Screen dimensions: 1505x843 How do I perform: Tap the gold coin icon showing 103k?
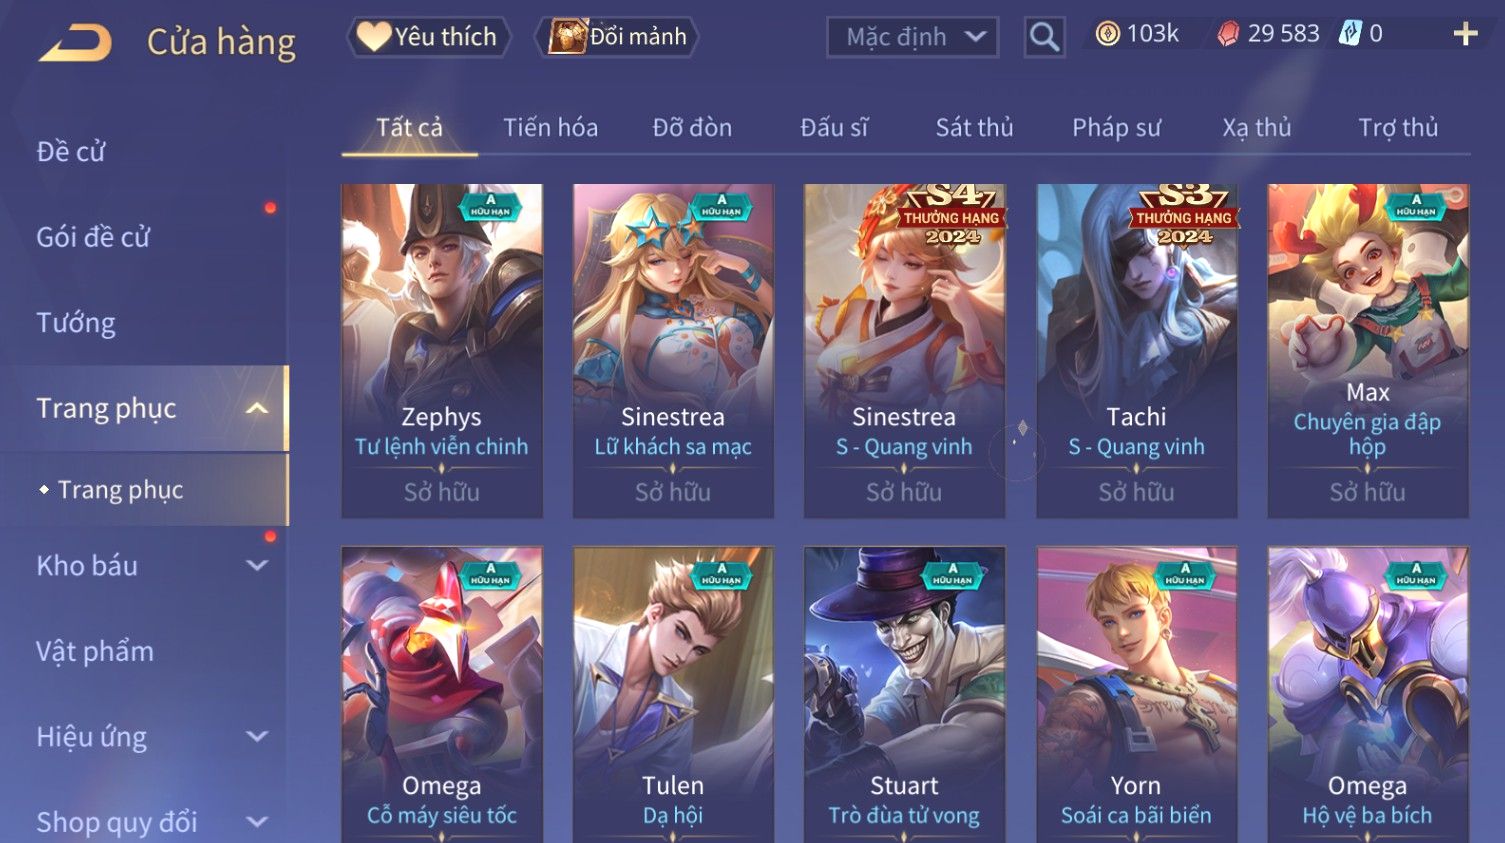tap(1108, 34)
